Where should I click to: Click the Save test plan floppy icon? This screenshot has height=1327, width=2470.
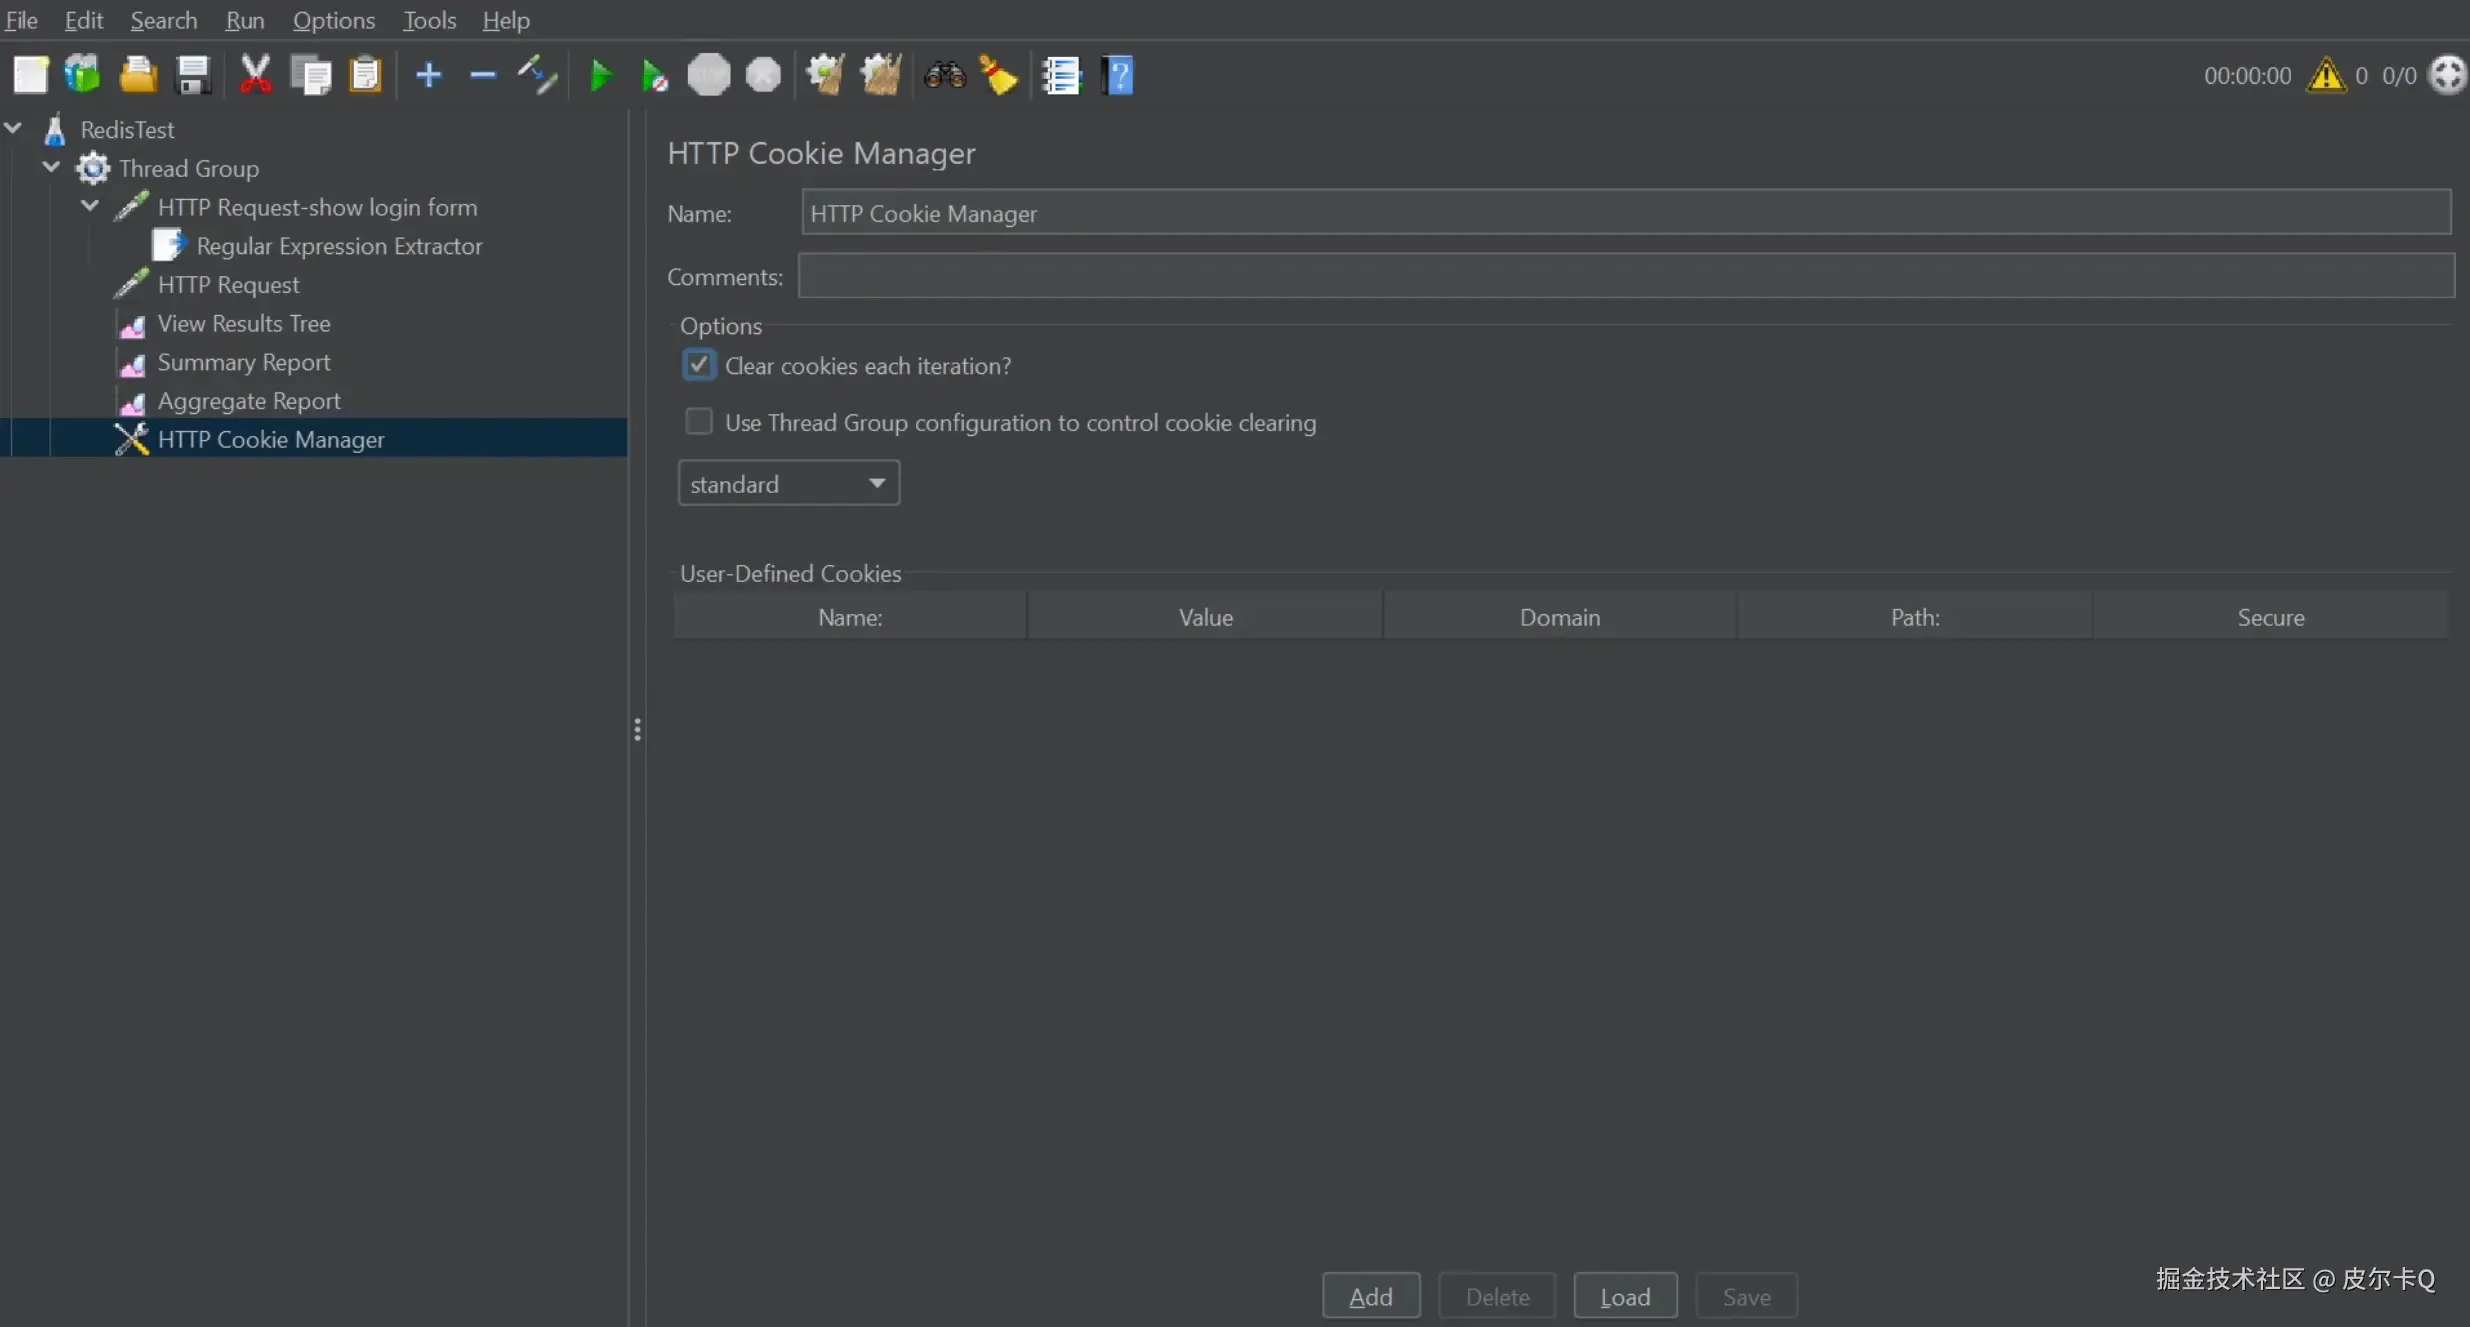(192, 76)
